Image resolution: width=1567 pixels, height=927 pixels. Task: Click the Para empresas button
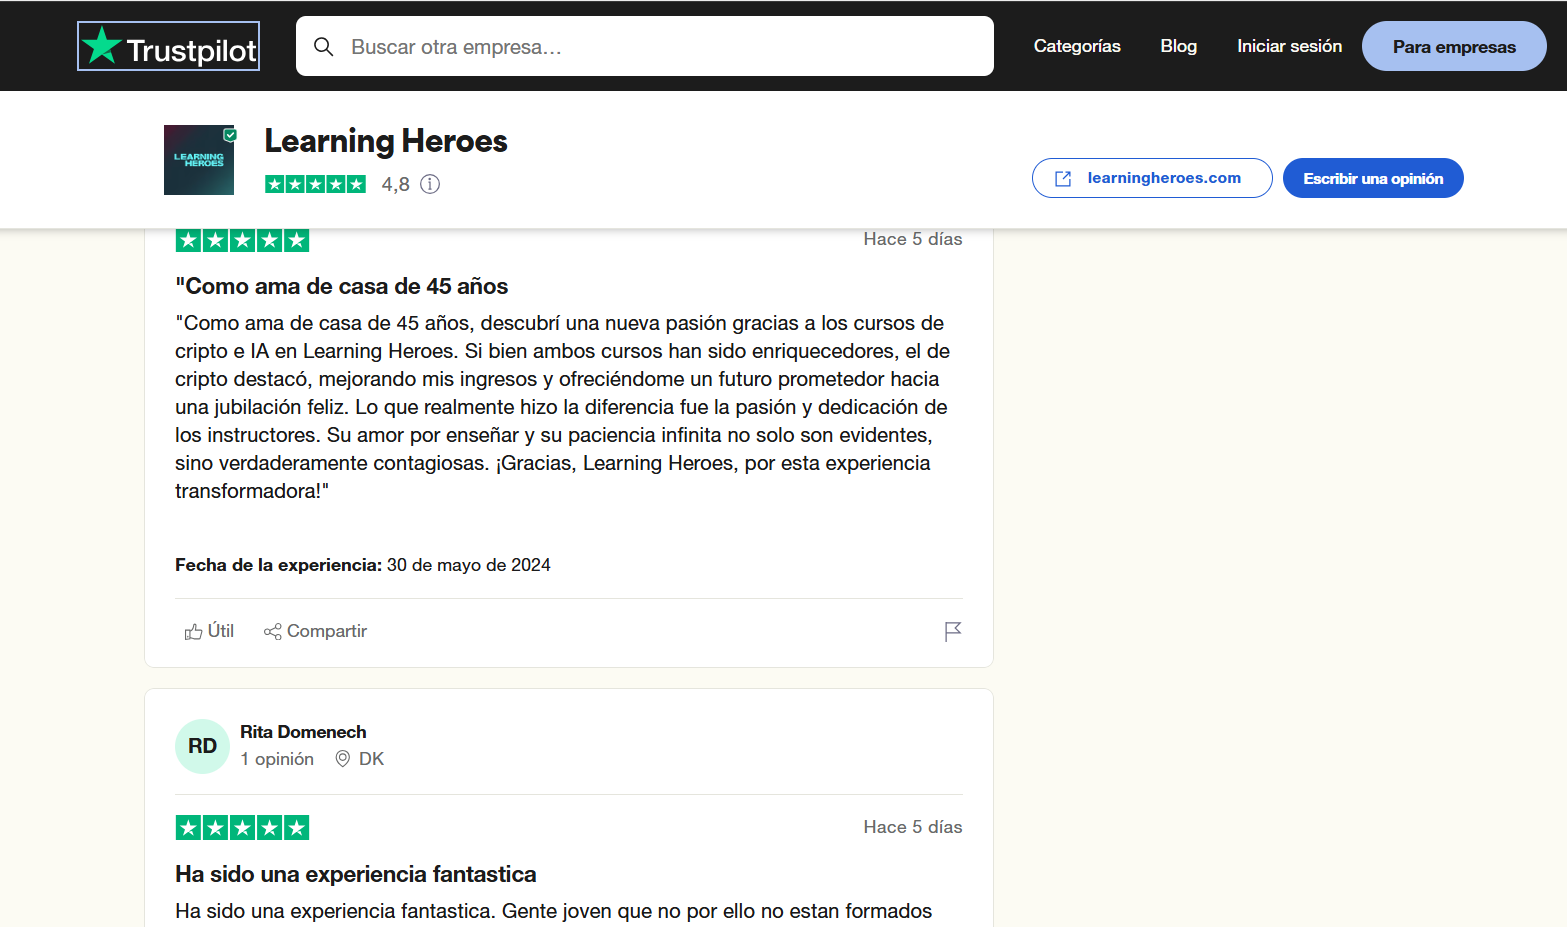tap(1454, 46)
